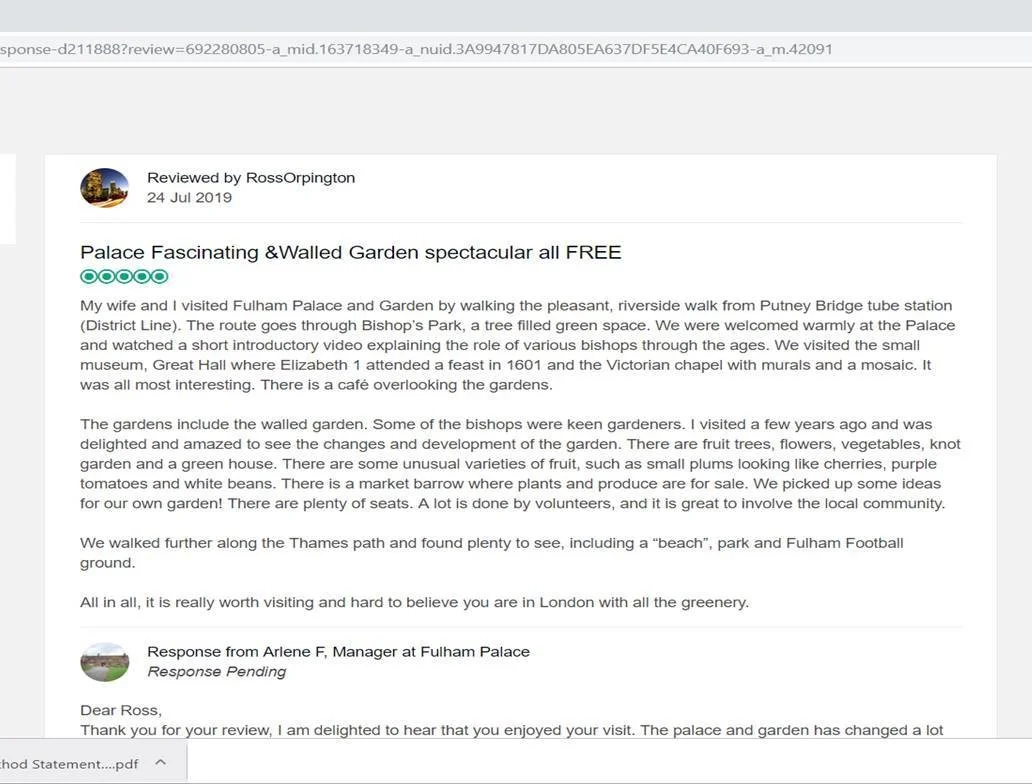Open RossOrpington's profile avatar
1032x784 pixels.
point(105,188)
